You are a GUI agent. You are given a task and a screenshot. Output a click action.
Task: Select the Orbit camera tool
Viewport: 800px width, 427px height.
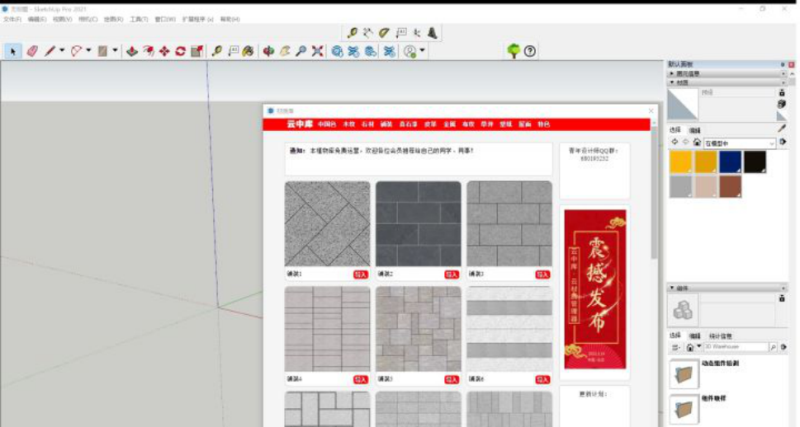pyautogui.click(x=268, y=51)
